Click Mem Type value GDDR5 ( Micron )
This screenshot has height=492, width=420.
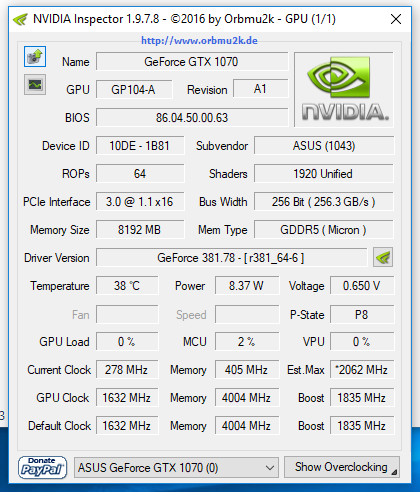pyautogui.click(x=324, y=230)
